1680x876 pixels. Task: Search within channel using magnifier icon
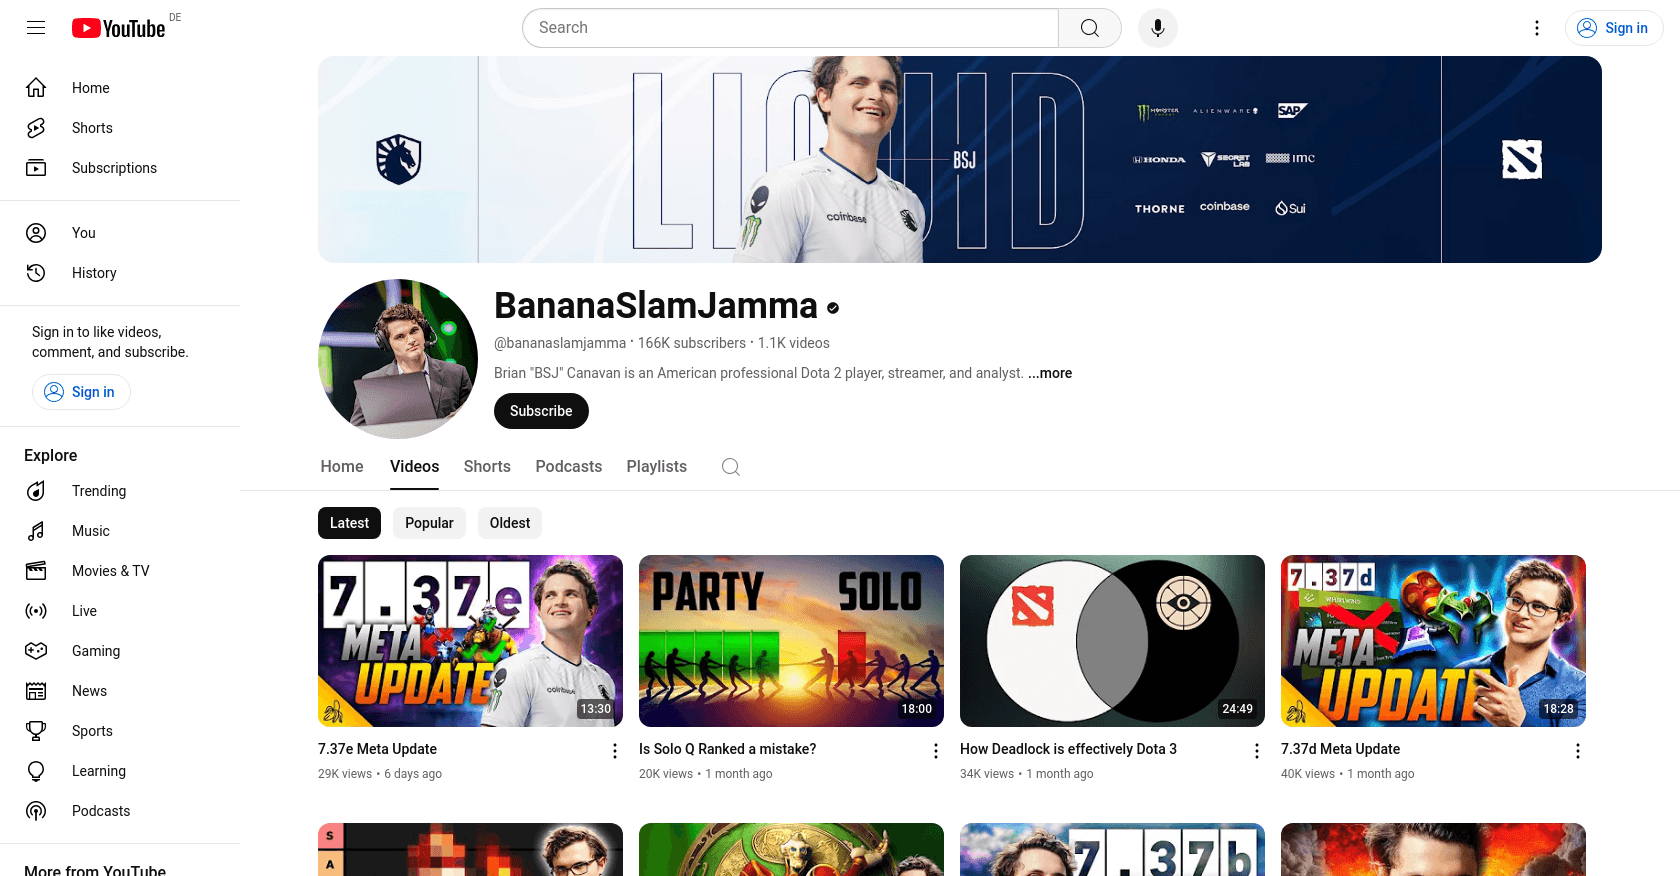[x=731, y=467]
